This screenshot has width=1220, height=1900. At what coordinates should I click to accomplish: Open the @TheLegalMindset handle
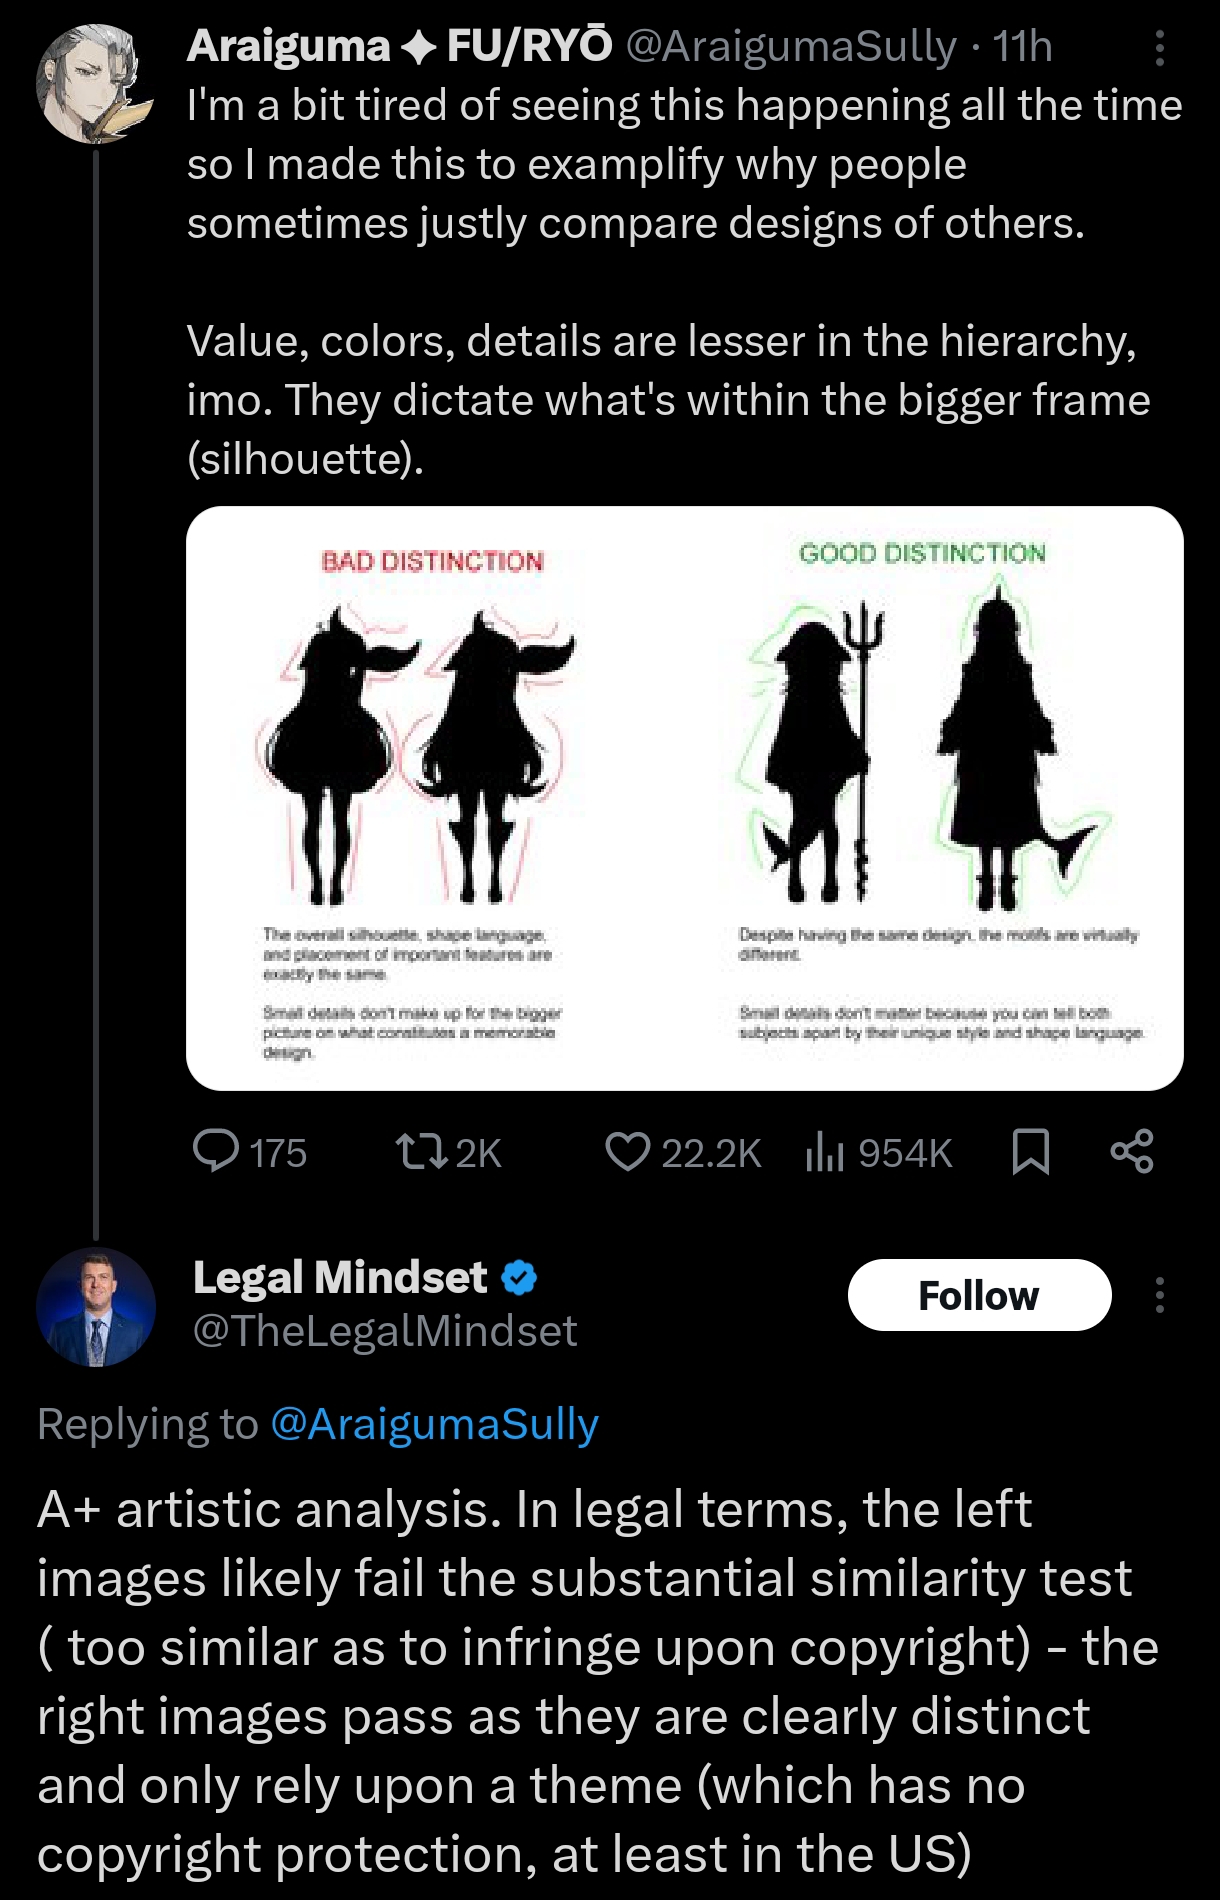pos(385,1331)
